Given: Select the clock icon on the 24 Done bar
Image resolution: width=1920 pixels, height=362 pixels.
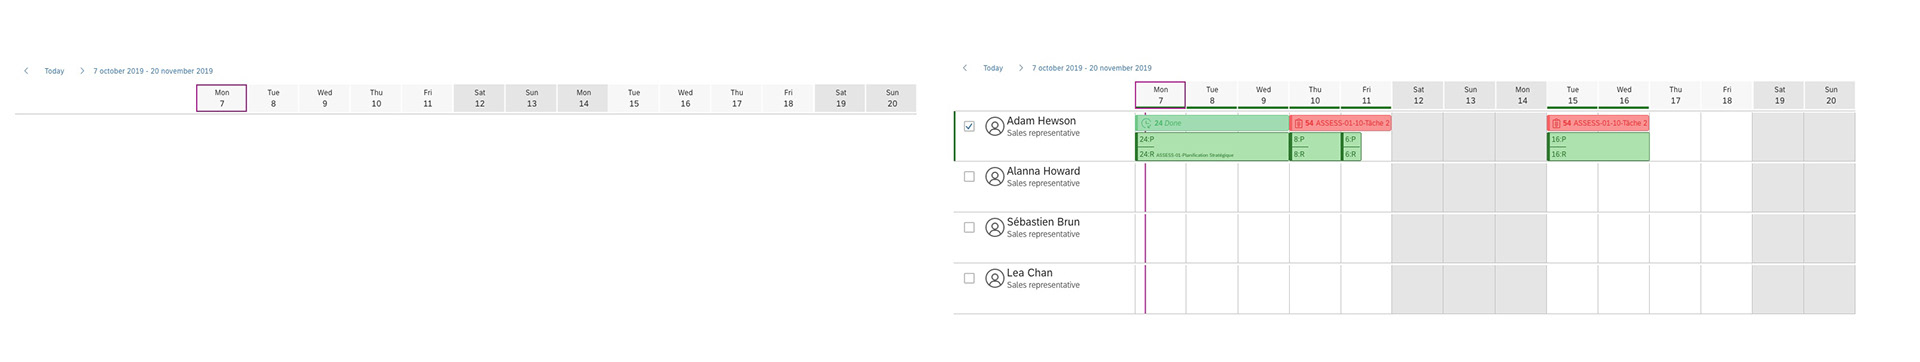Looking at the screenshot, I should click(1146, 123).
